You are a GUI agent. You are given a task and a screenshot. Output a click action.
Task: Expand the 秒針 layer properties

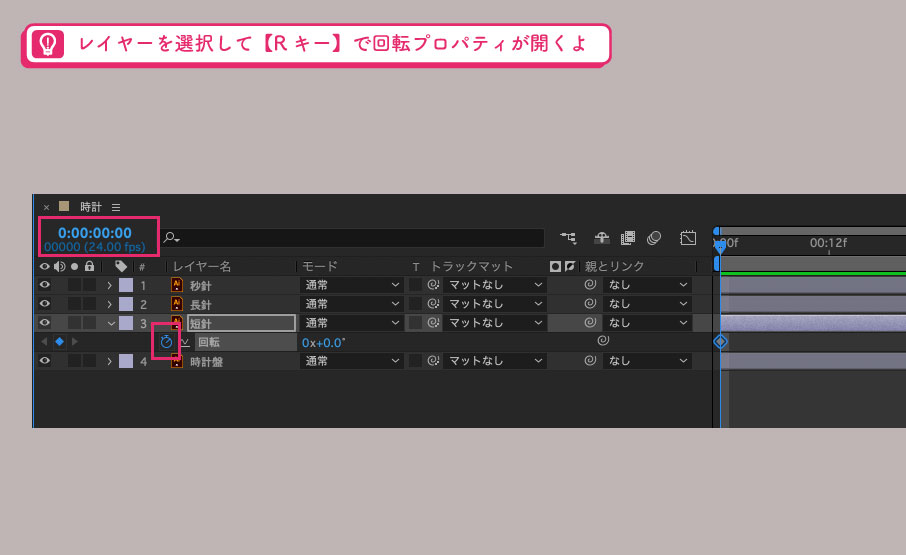pyautogui.click(x=109, y=285)
